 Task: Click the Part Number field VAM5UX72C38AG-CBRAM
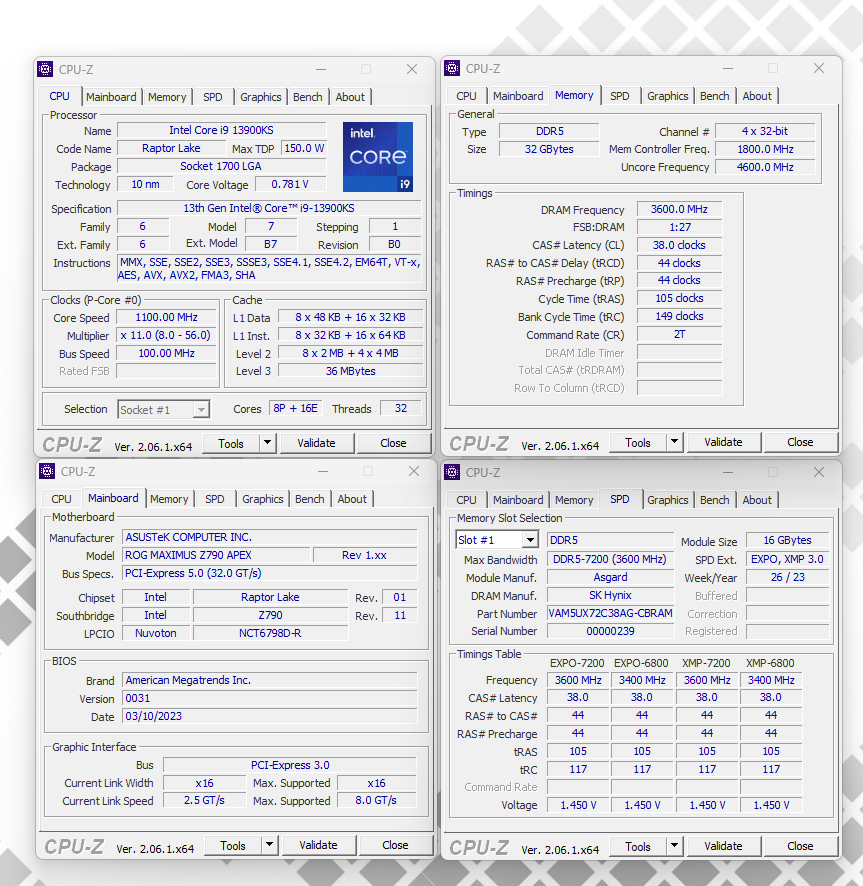pos(610,614)
